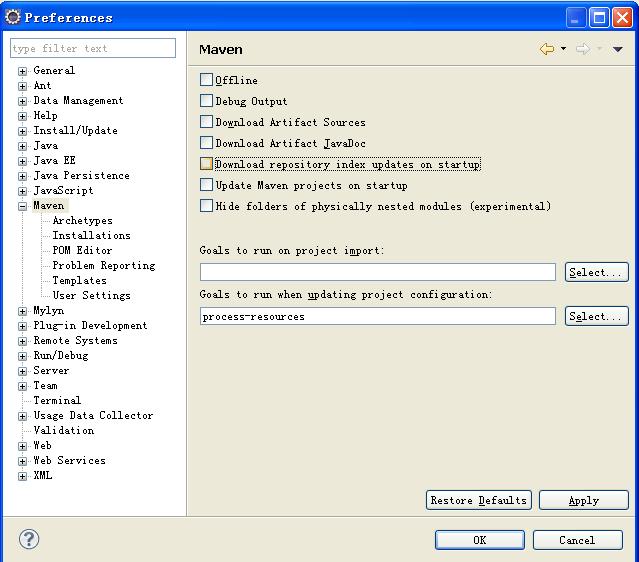Screen dimensions: 639x562
Task: Enable Update Maven projects on startup
Action: (206, 185)
